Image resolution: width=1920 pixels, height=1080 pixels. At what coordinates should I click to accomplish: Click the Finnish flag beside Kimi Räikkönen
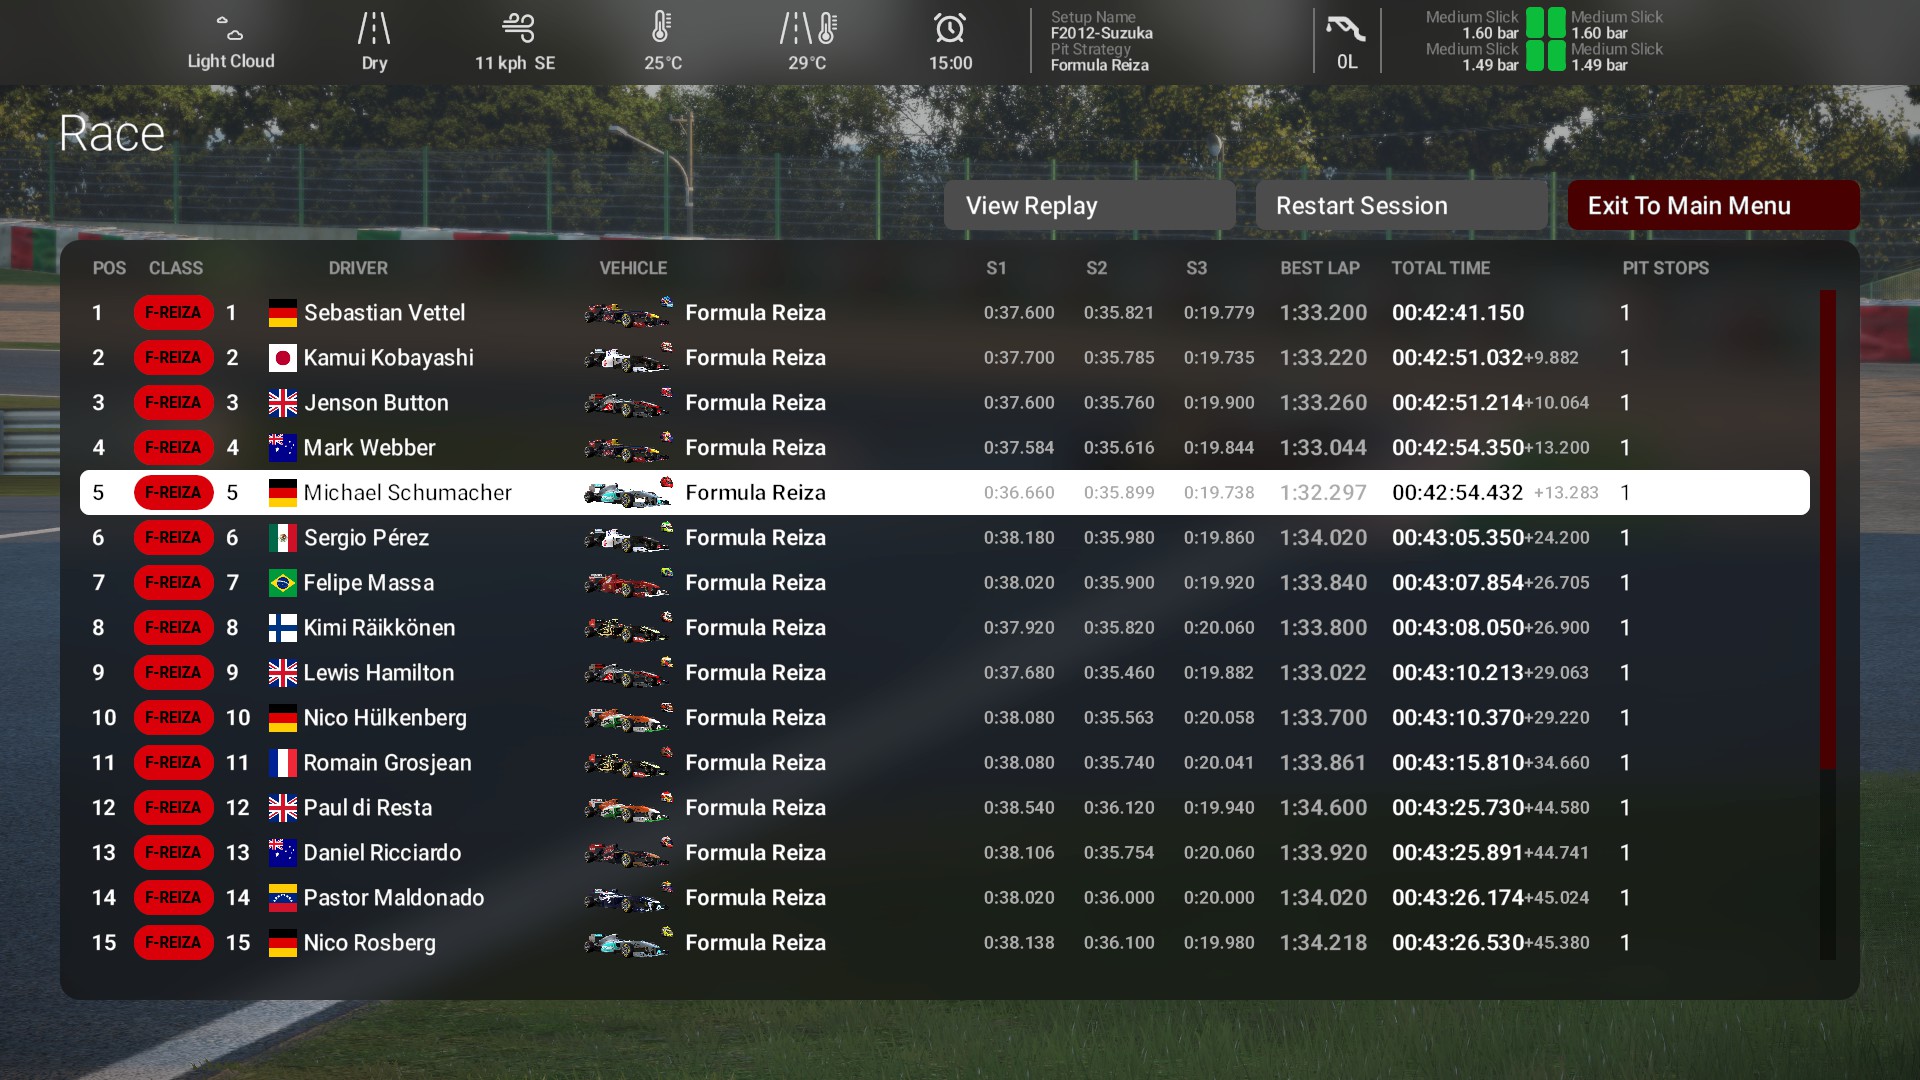point(283,628)
